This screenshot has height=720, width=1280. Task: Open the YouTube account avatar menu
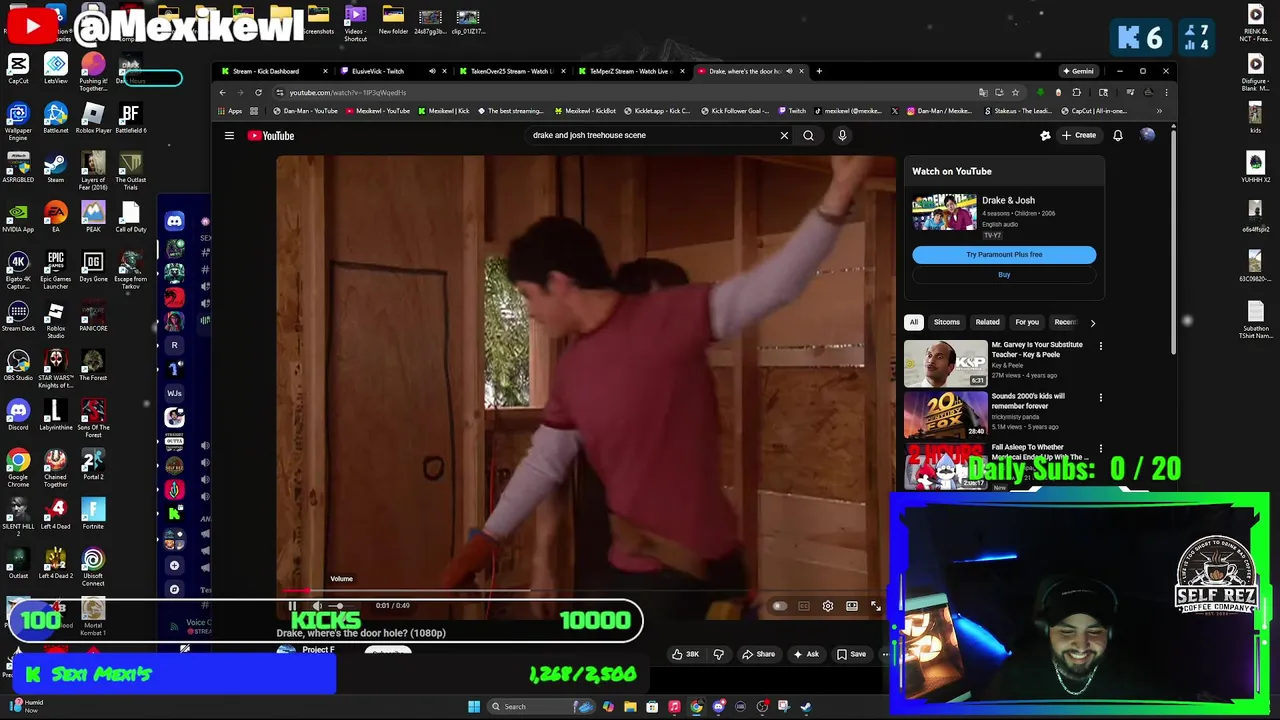pyautogui.click(x=1147, y=135)
